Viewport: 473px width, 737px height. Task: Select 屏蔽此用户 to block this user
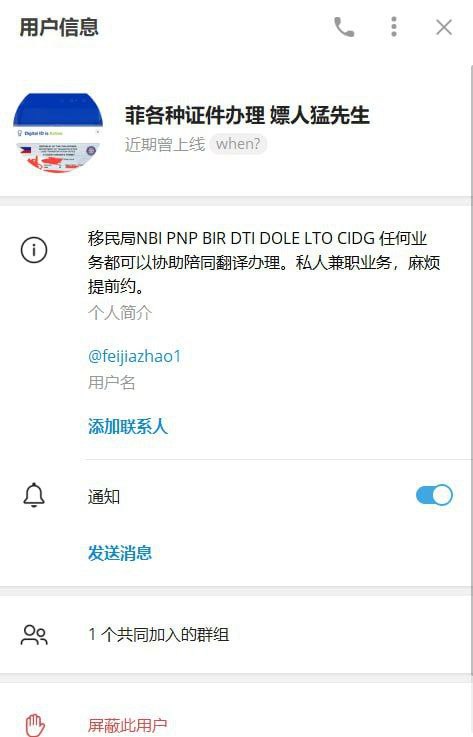coord(127,725)
